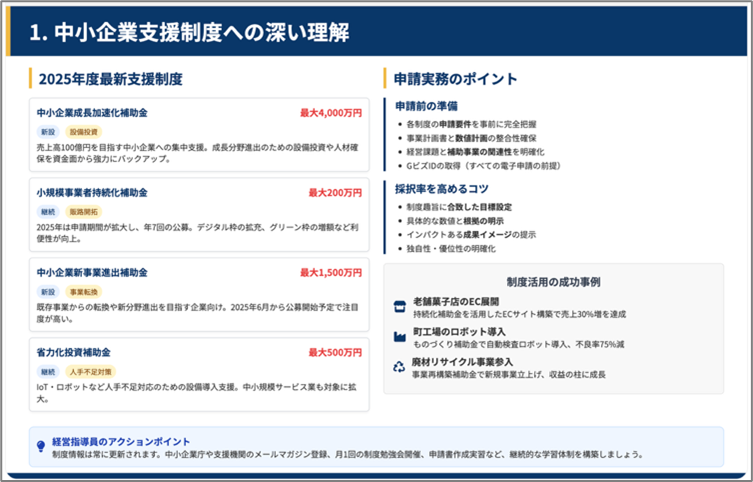Select the 申請実務のポイント section heading

455,78
